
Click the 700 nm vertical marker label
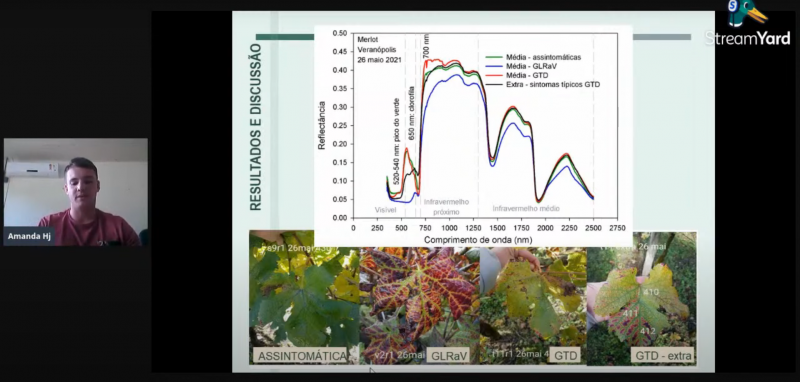click(427, 45)
